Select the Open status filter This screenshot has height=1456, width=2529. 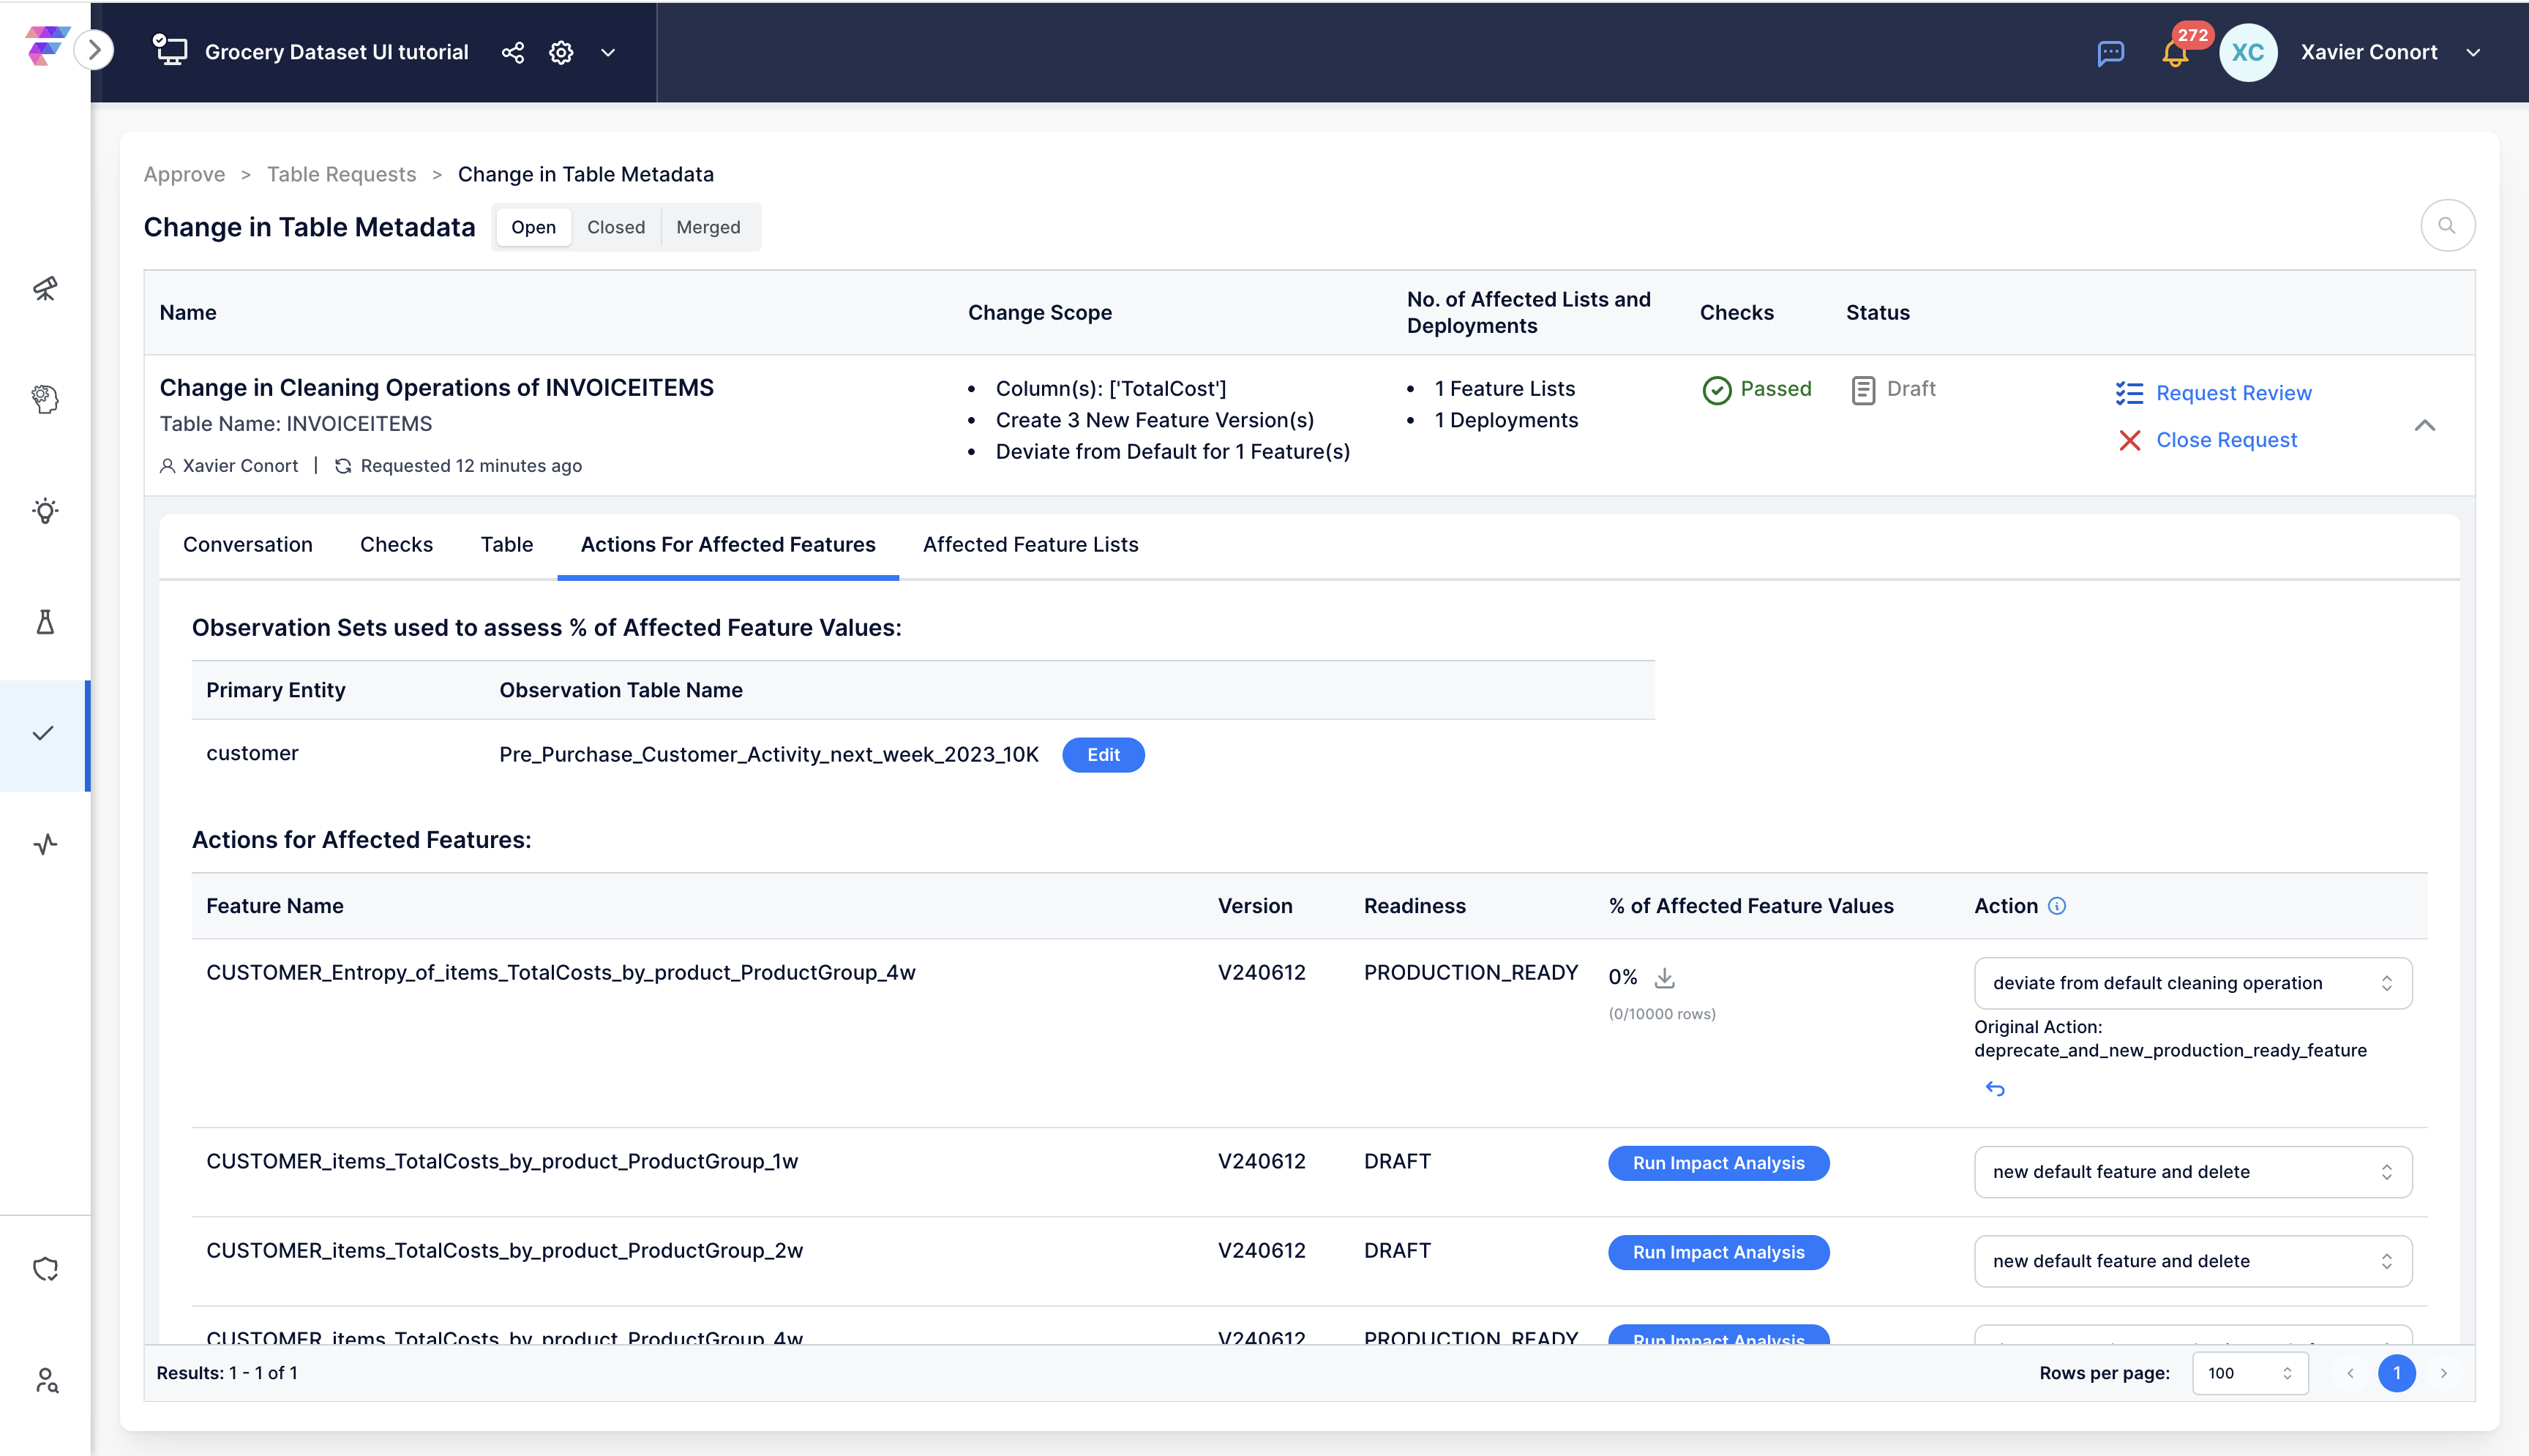point(533,227)
